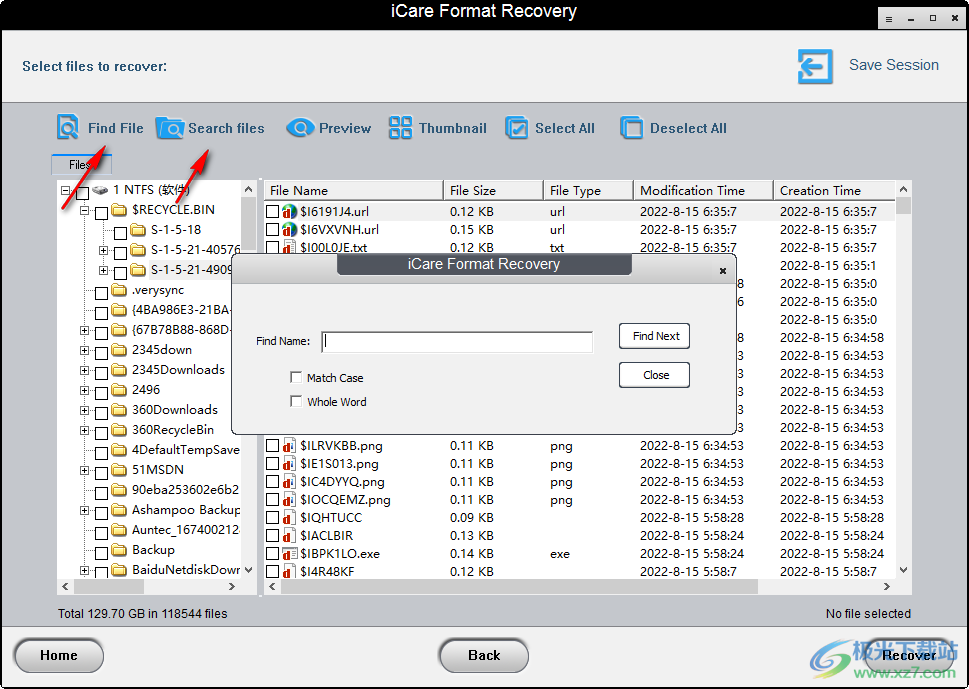
Task: Click the Save Session arrow icon
Action: 815,66
